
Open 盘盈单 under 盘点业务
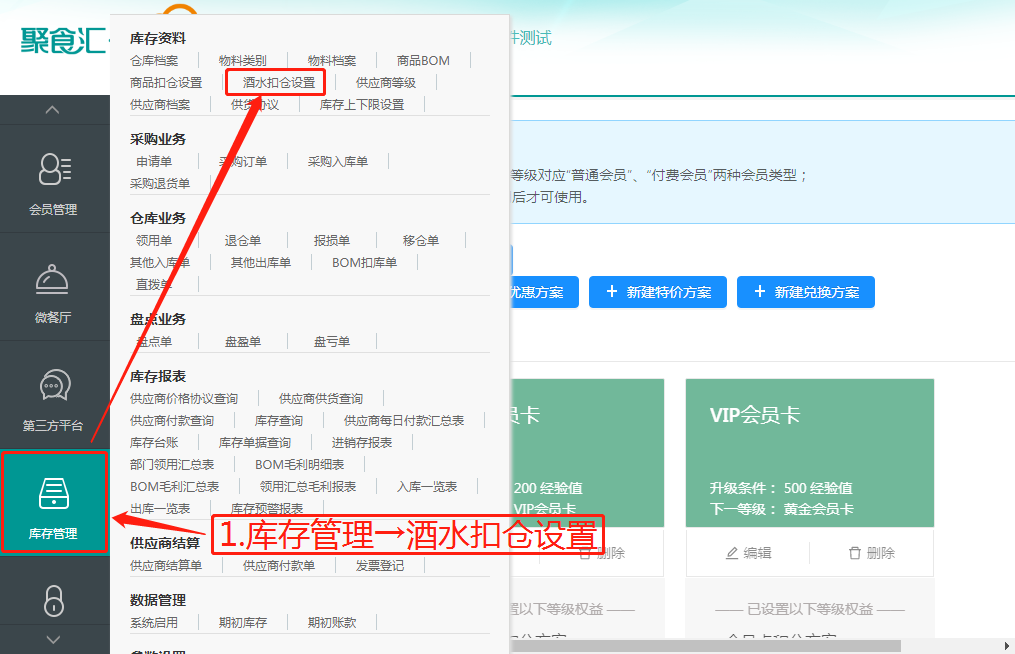tap(243, 342)
